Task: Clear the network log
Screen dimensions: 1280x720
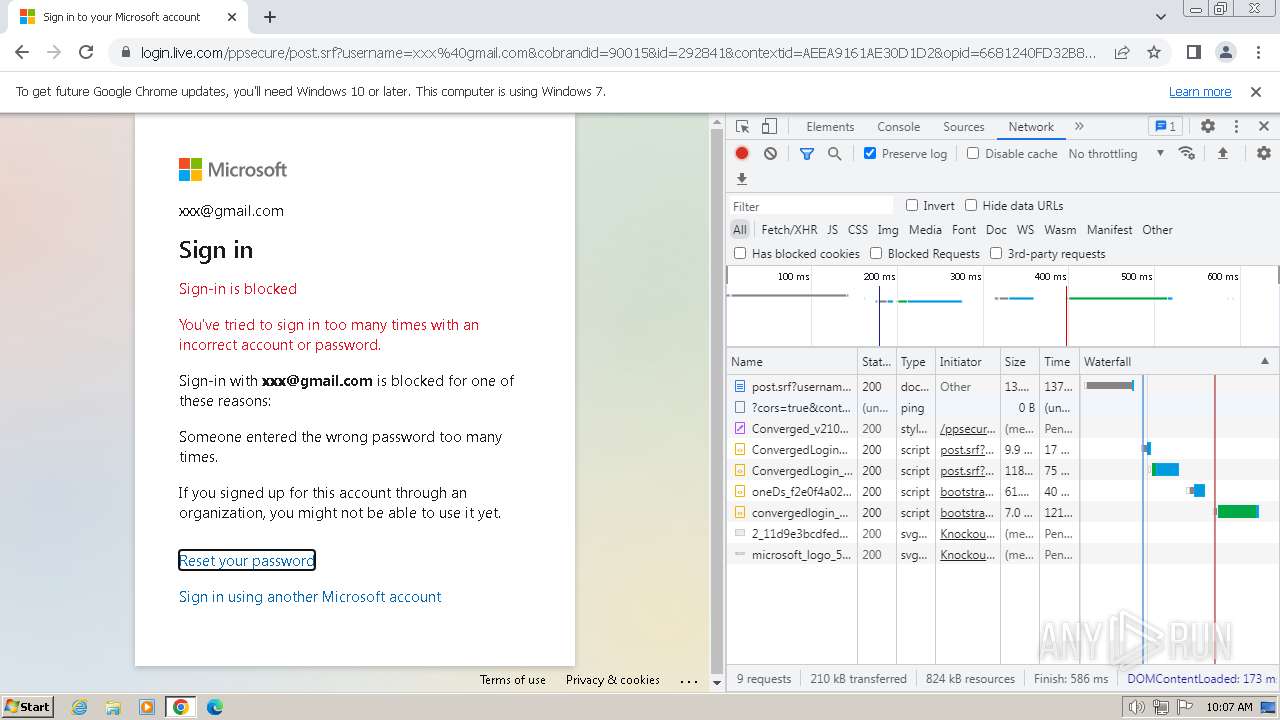Action: pyautogui.click(x=770, y=154)
